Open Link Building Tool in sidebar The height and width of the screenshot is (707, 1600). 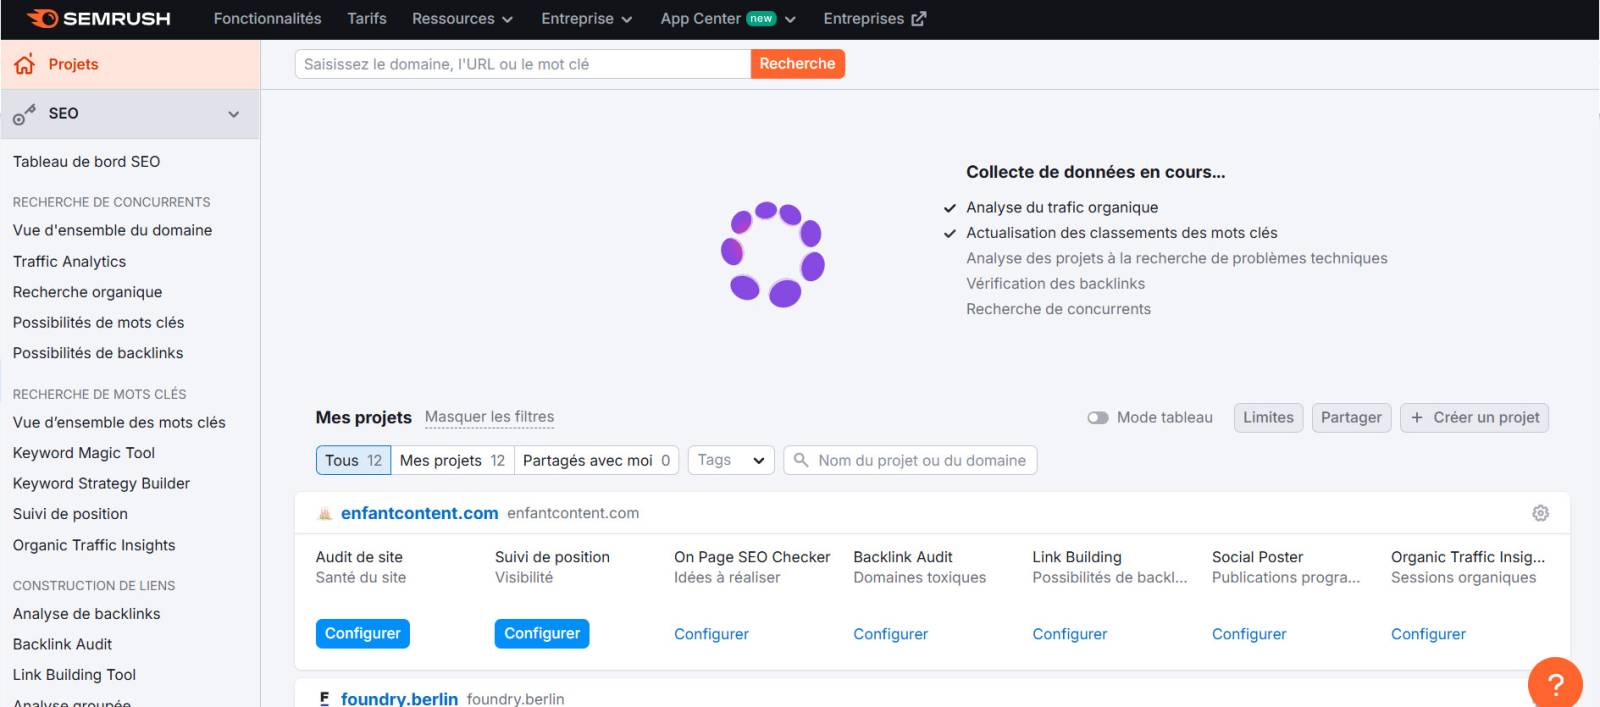coord(74,675)
